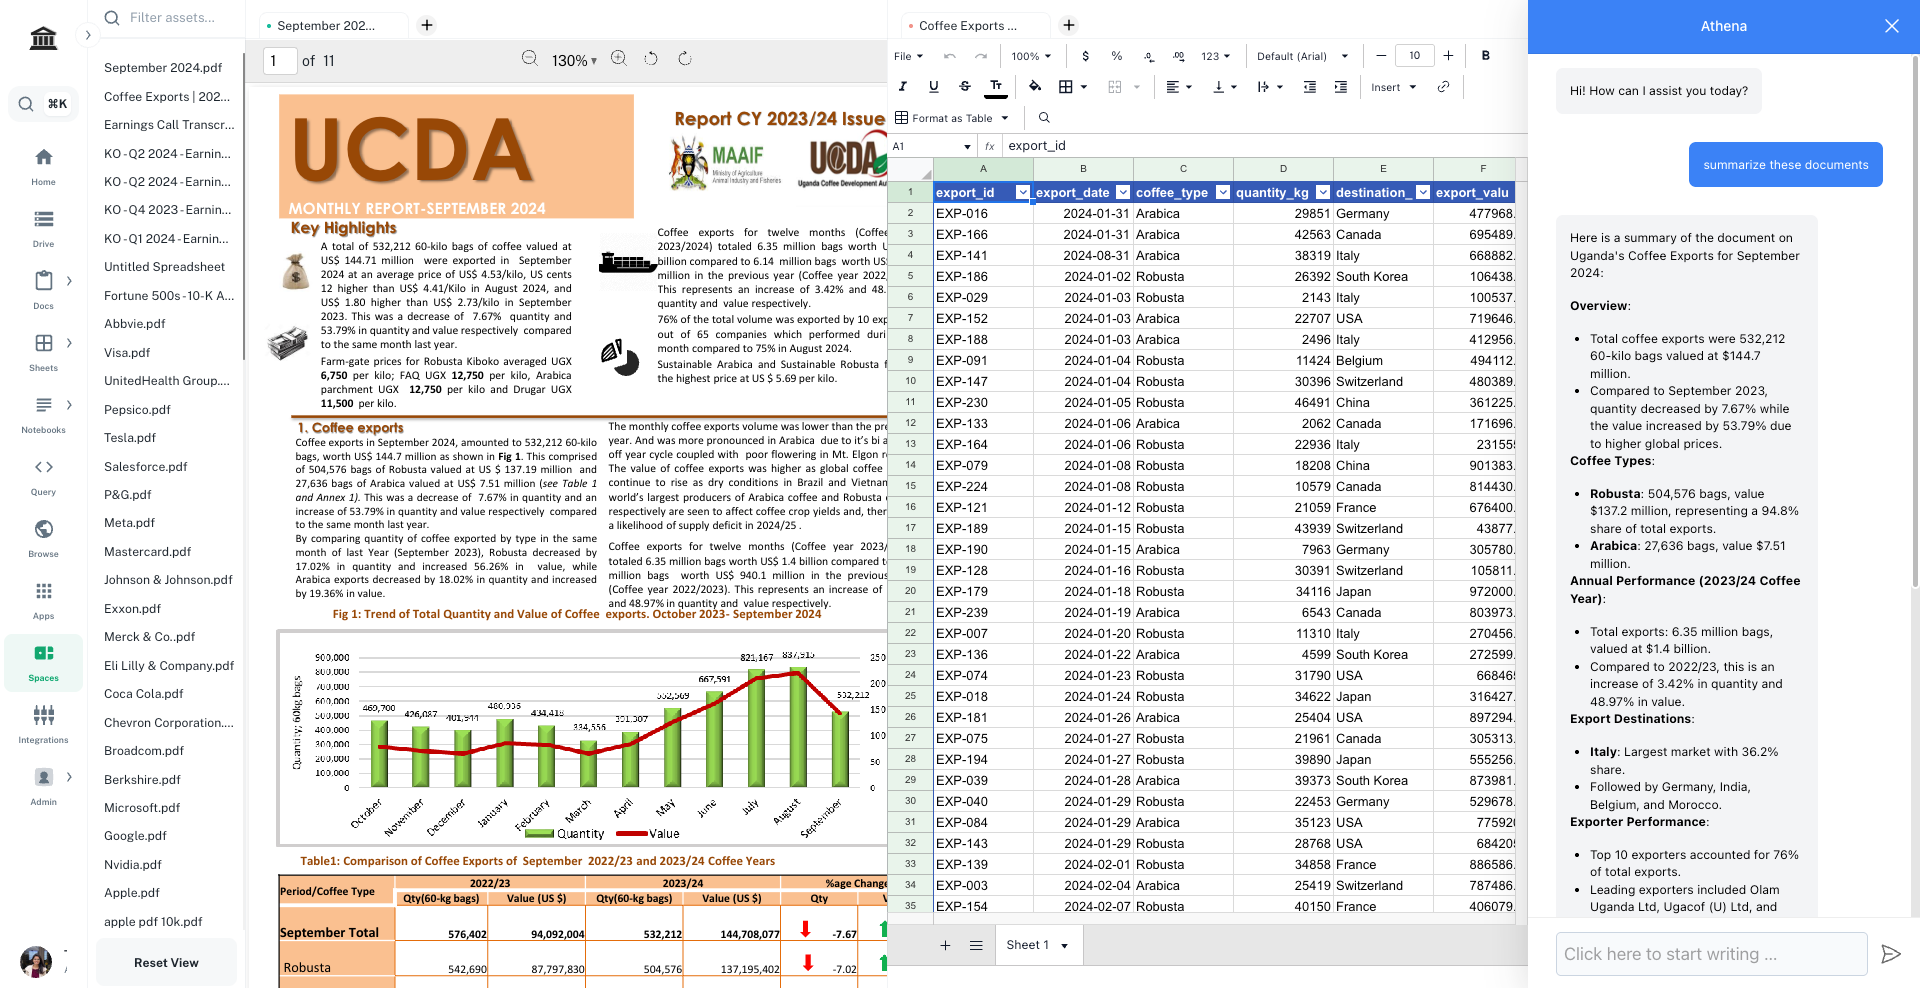Image resolution: width=1920 pixels, height=988 pixels.
Task: Open the Drive section in the sidebar
Action: (x=43, y=229)
